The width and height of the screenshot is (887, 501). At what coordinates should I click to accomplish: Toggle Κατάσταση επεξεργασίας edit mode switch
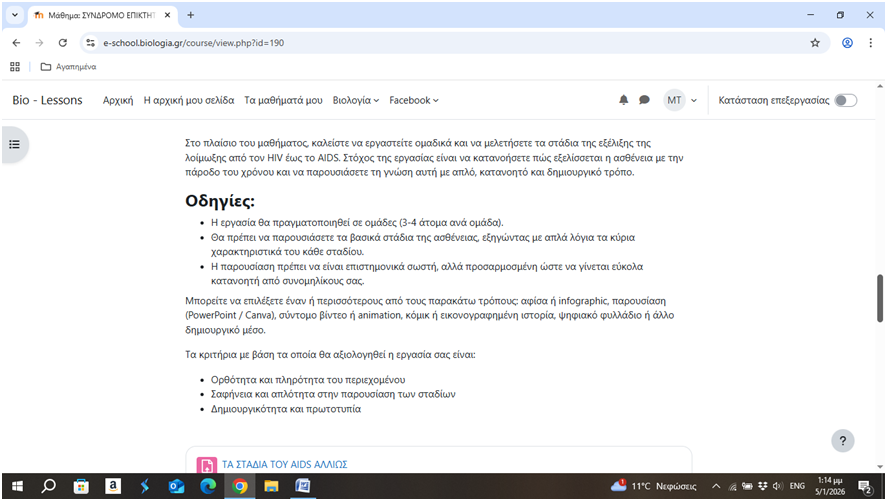tap(845, 100)
